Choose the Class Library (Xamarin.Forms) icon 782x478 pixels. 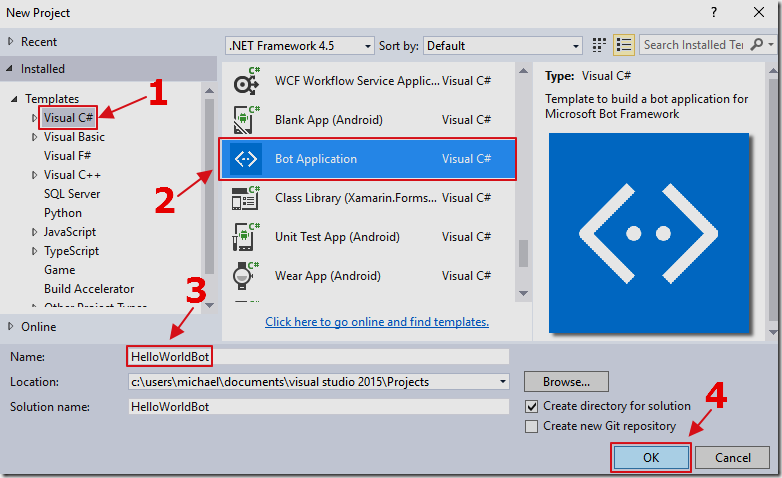(246, 198)
